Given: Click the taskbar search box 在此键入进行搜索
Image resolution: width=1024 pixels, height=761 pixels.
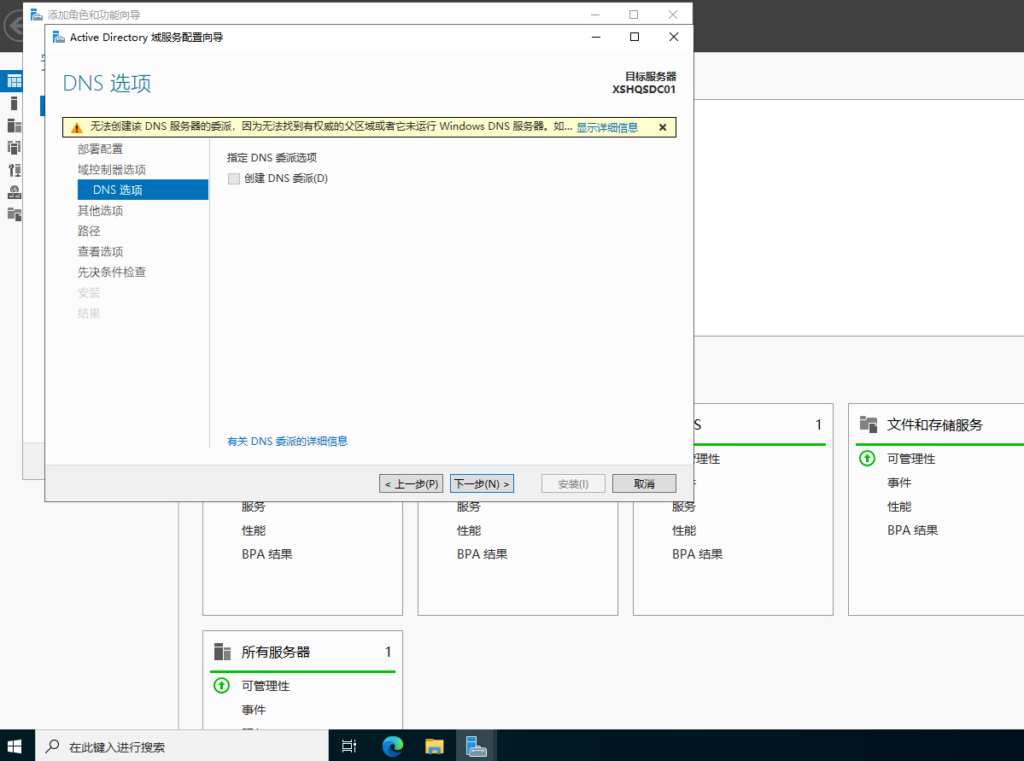Looking at the screenshot, I should [182, 746].
